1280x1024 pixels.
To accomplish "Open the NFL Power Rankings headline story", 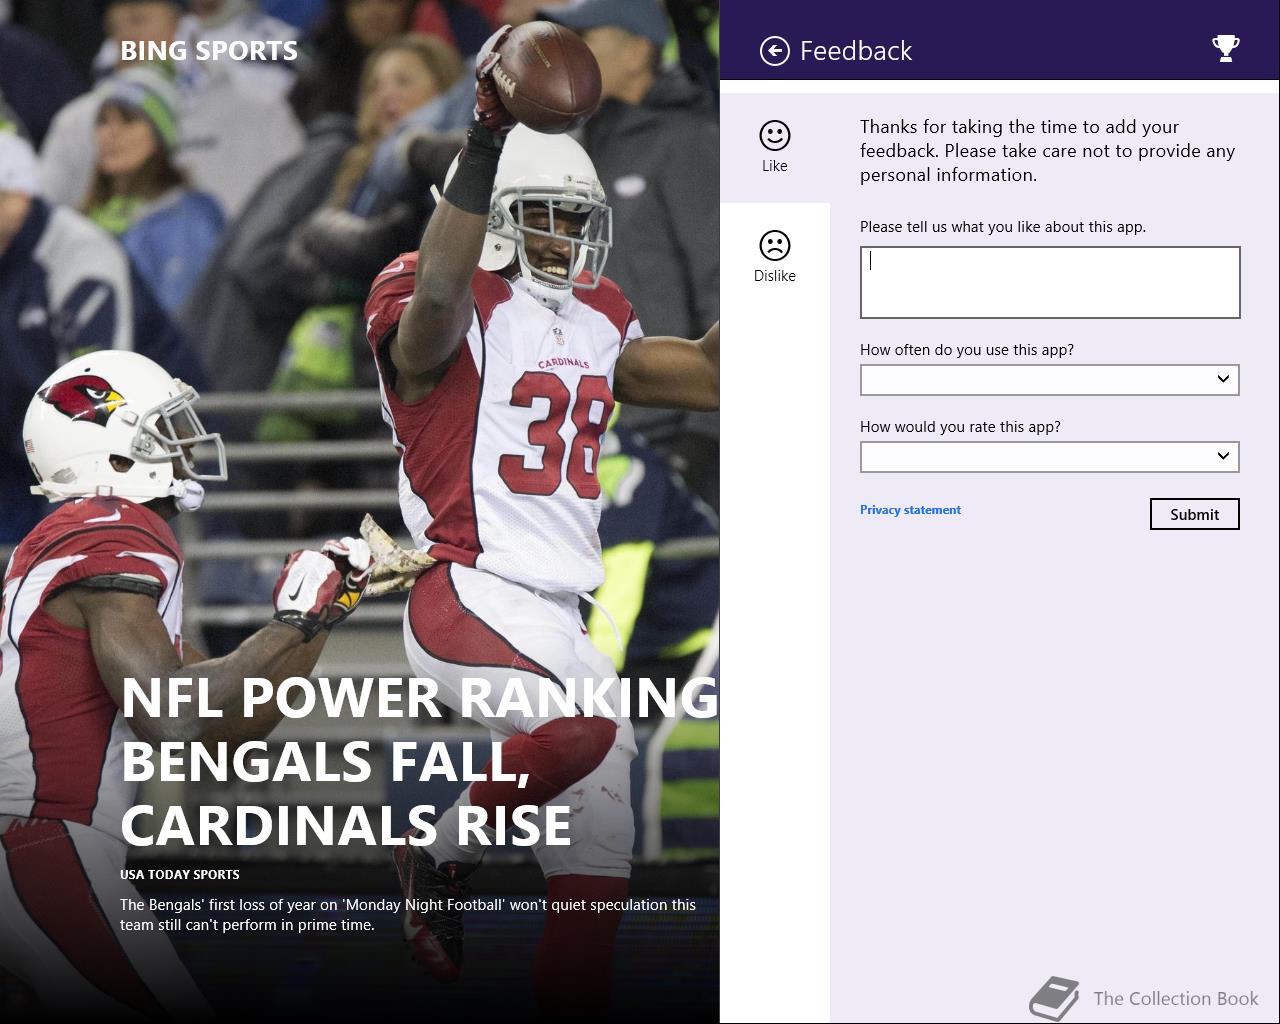I will 420,762.
